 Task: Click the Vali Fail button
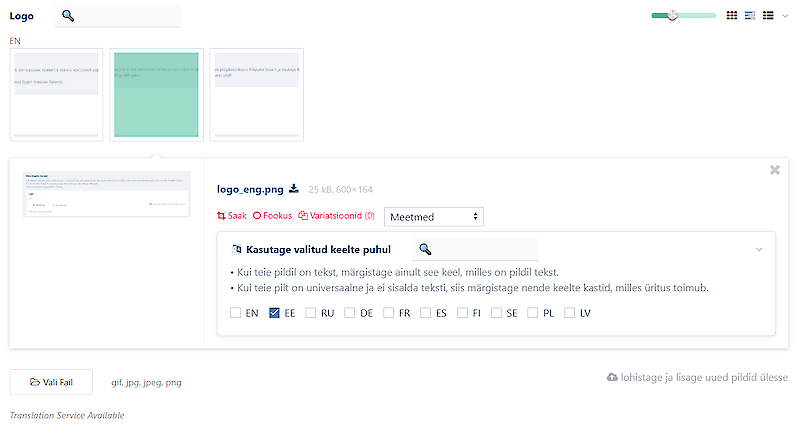click(x=51, y=382)
